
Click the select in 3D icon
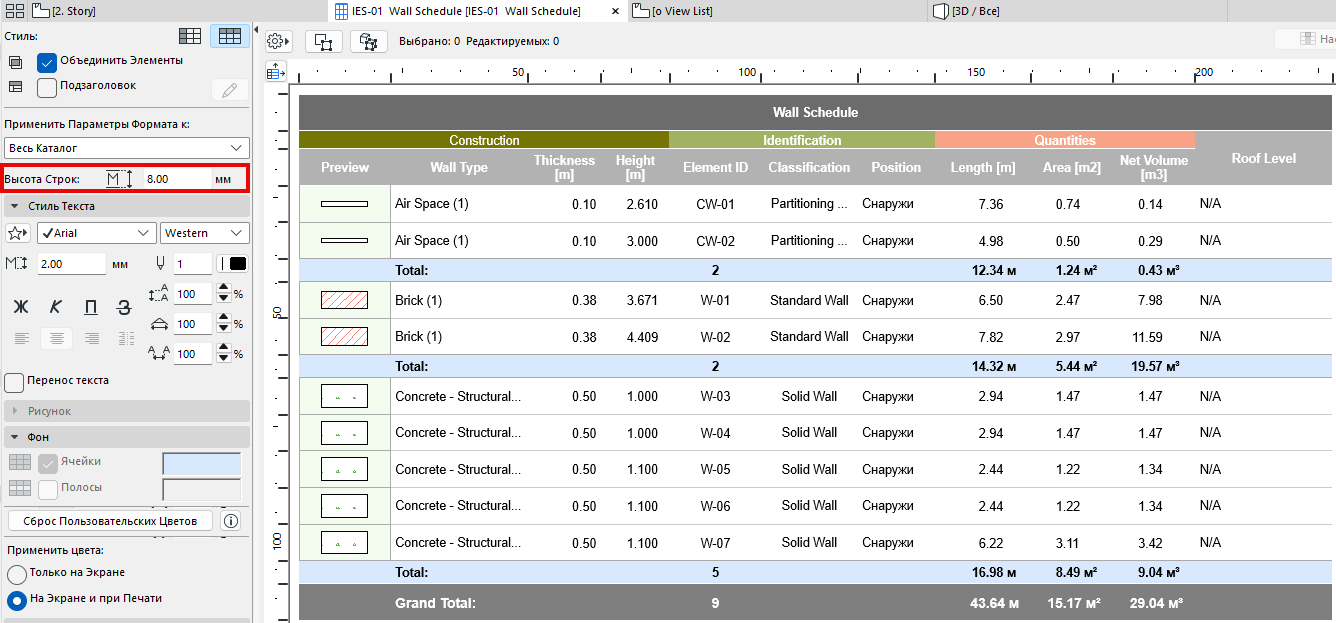[x=369, y=41]
